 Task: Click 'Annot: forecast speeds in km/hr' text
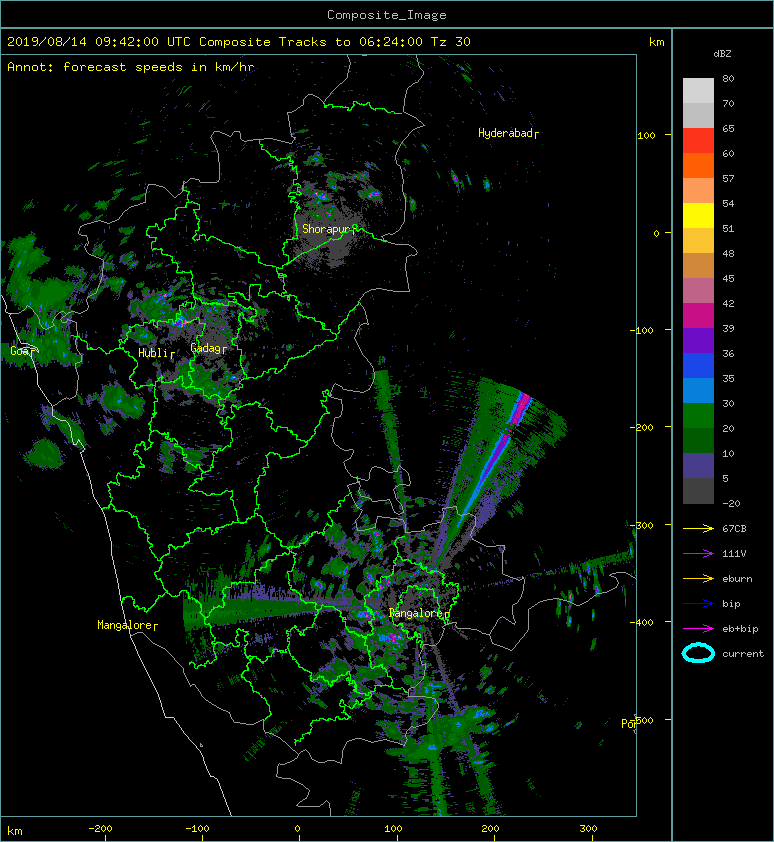tap(131, 67)
